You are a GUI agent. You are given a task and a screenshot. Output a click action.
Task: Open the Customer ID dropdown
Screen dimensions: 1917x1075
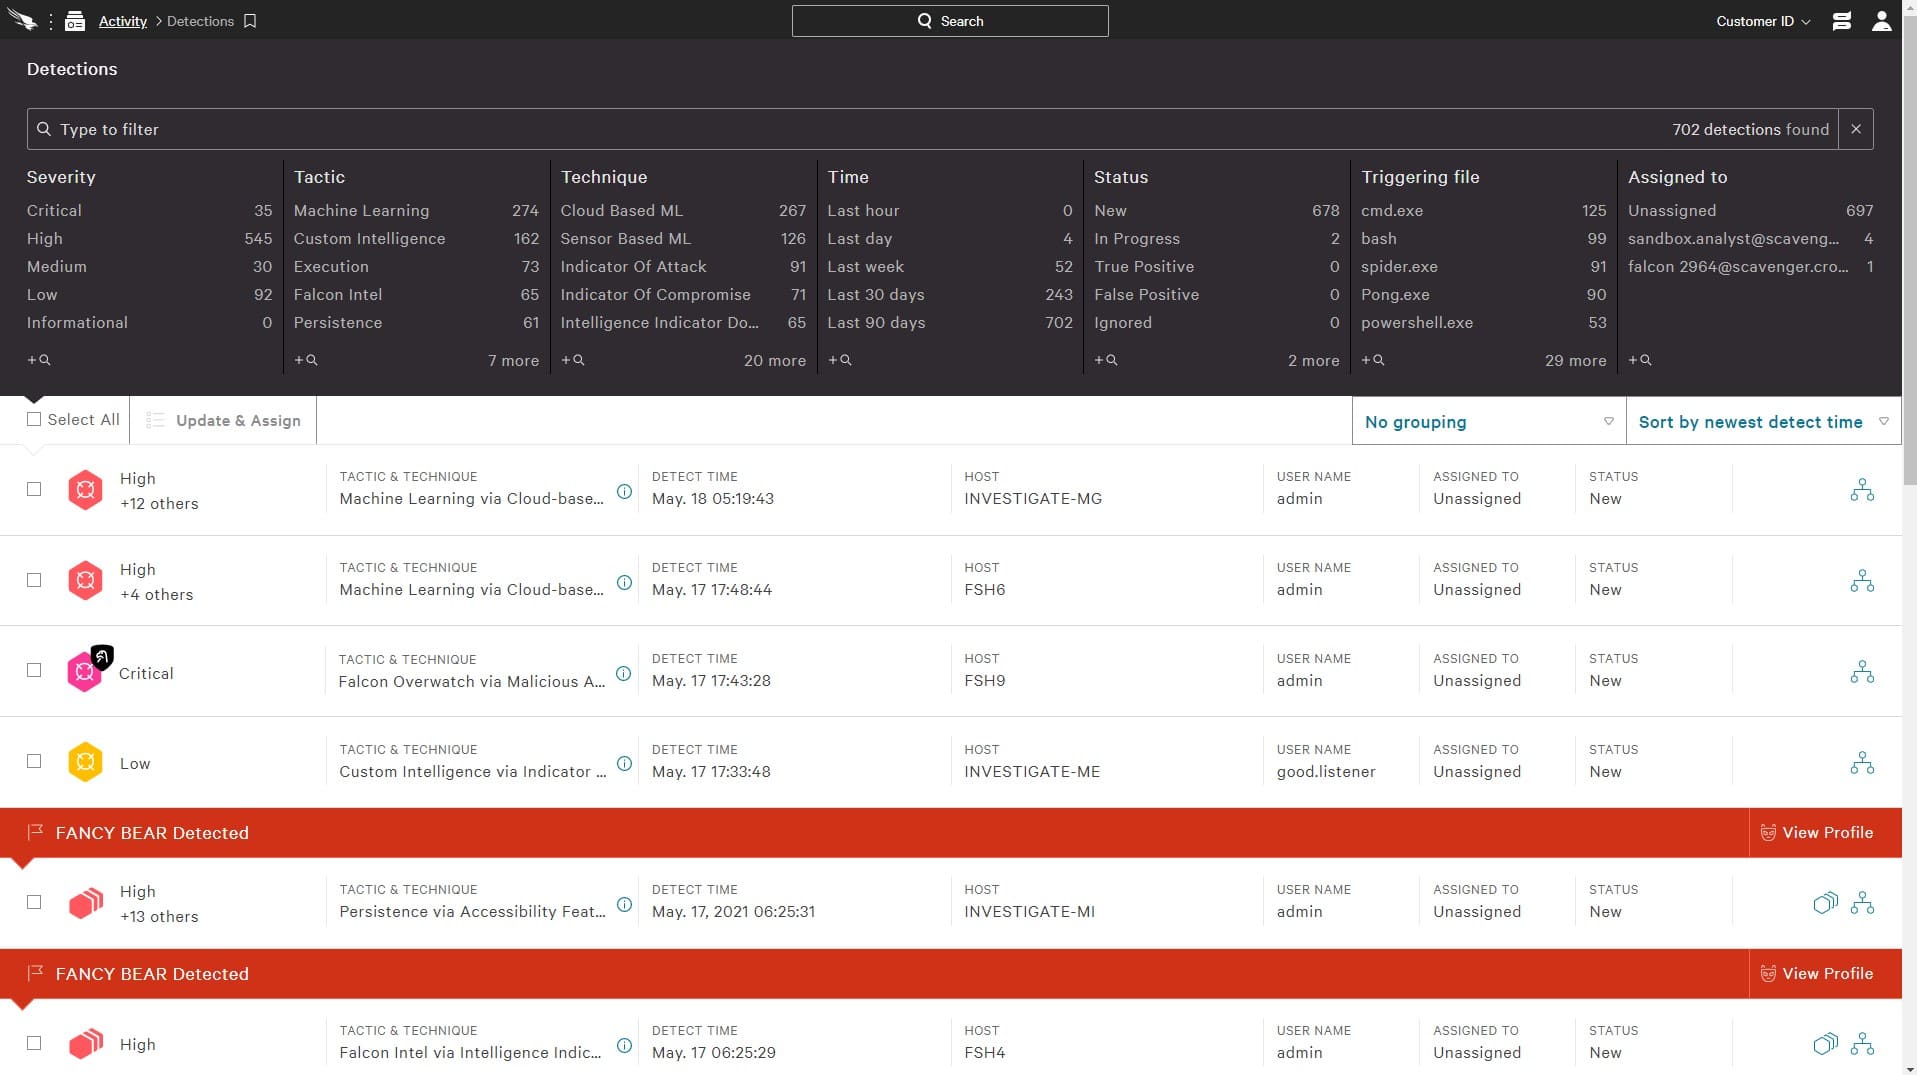tap(1763, 21)
